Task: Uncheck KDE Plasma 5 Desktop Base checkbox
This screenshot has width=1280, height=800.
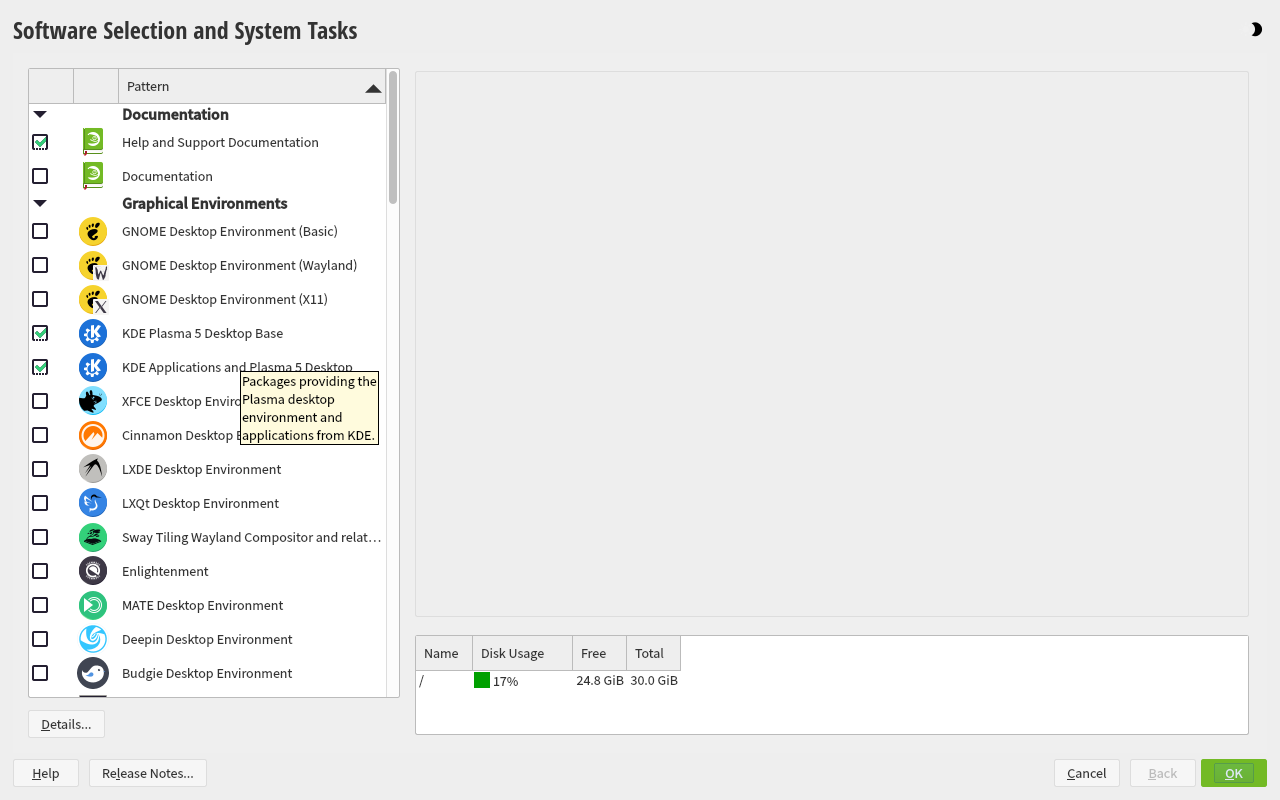Action: [40, 333]
